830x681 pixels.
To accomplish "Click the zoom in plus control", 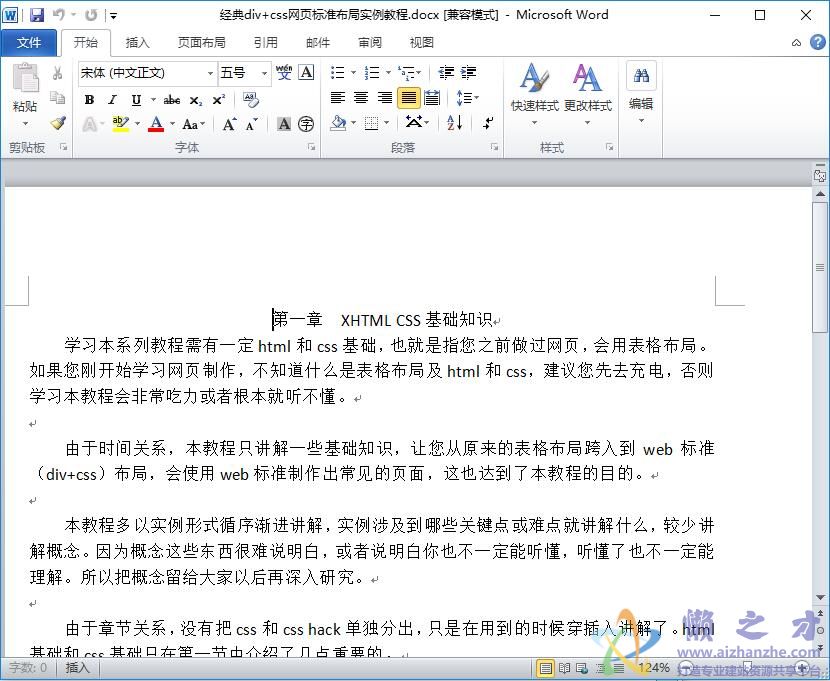I will click(x=802, y=668).
